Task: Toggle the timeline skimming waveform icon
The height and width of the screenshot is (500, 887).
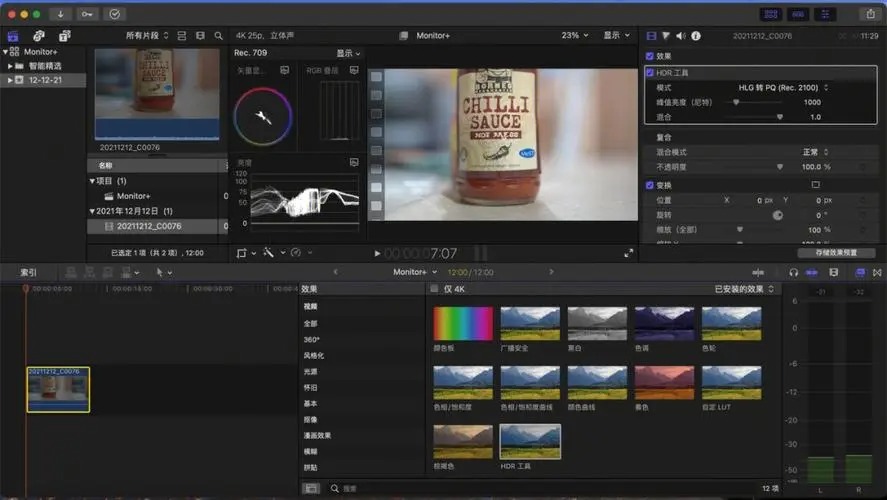Action: 758,273
